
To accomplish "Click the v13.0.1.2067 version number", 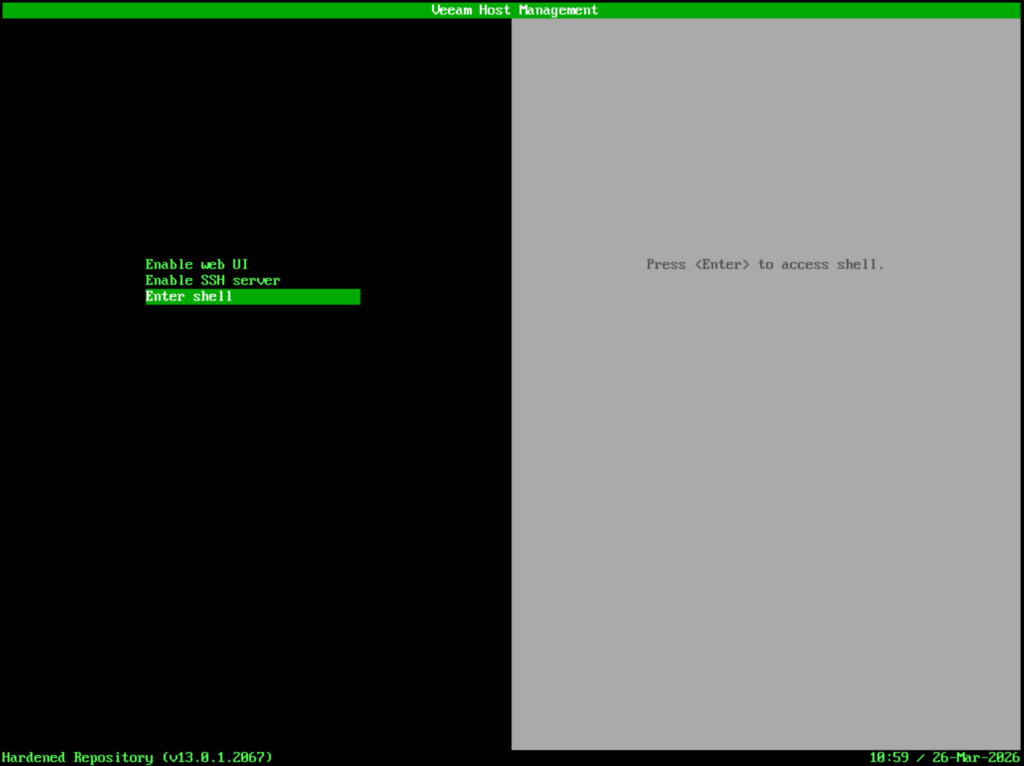I will [217, 757].
